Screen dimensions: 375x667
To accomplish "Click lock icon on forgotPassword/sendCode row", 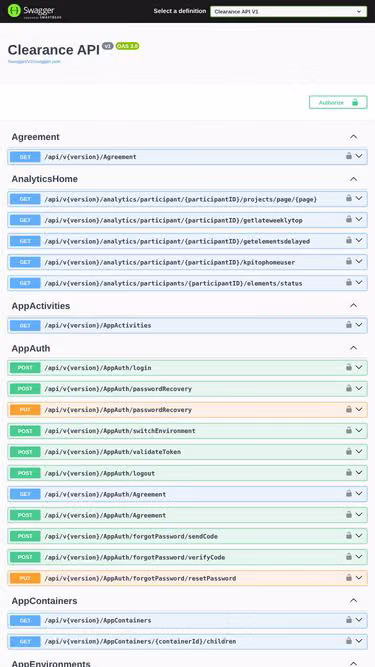I will [349, 536].
